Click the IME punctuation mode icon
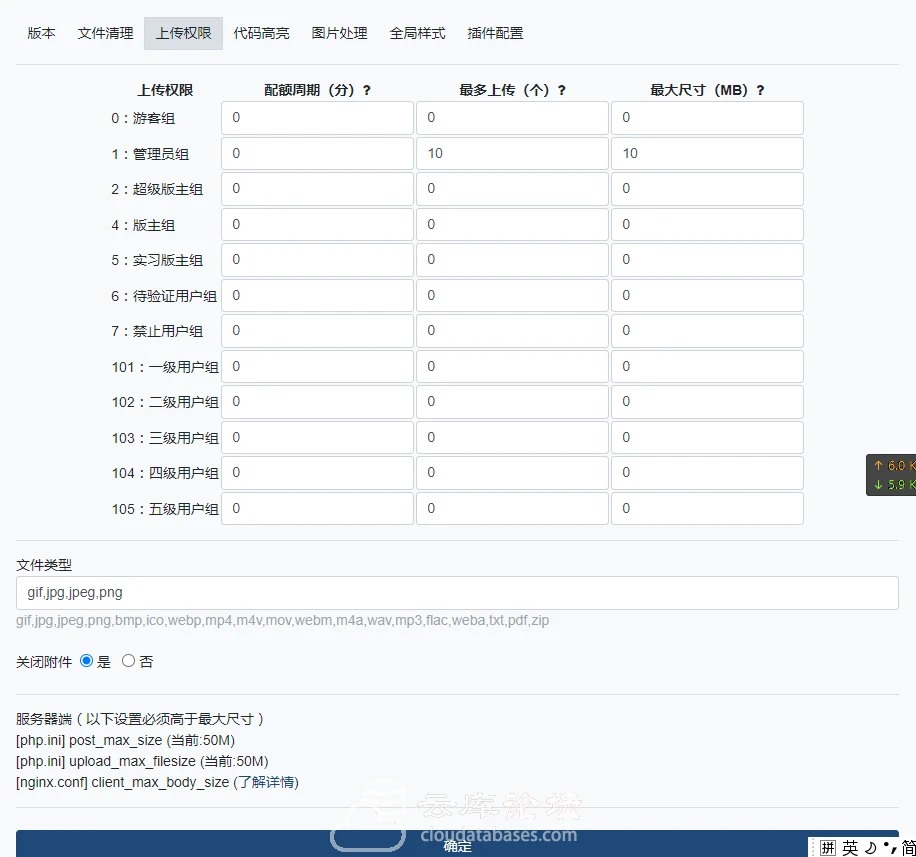The width and height of the screenshot is (916, 857). [x=890, y=848]
